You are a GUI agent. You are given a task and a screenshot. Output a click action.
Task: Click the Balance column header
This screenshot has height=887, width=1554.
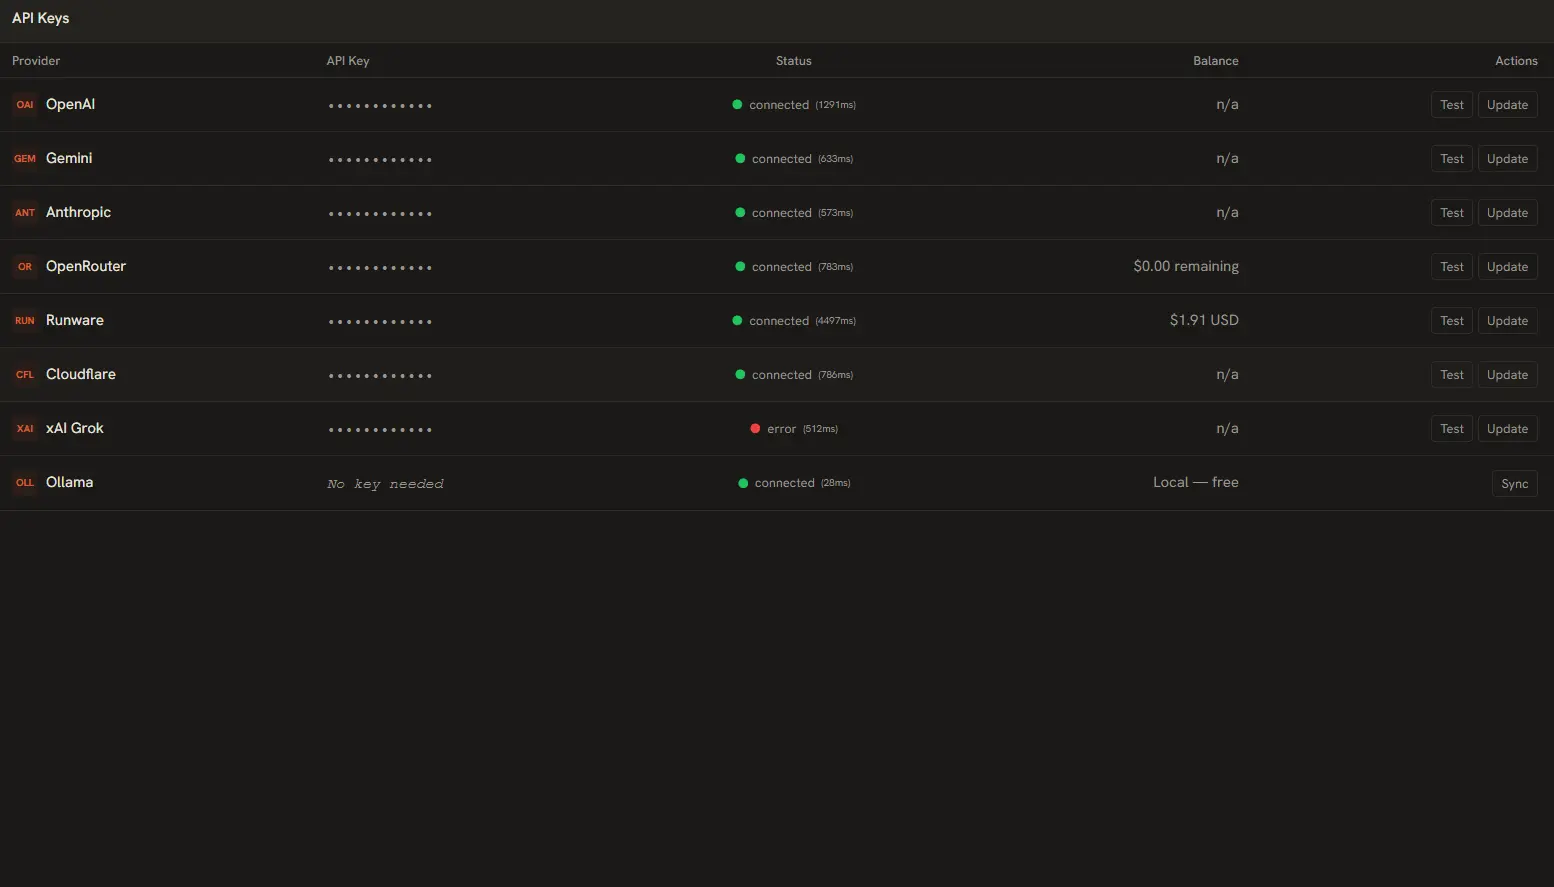1216,61
